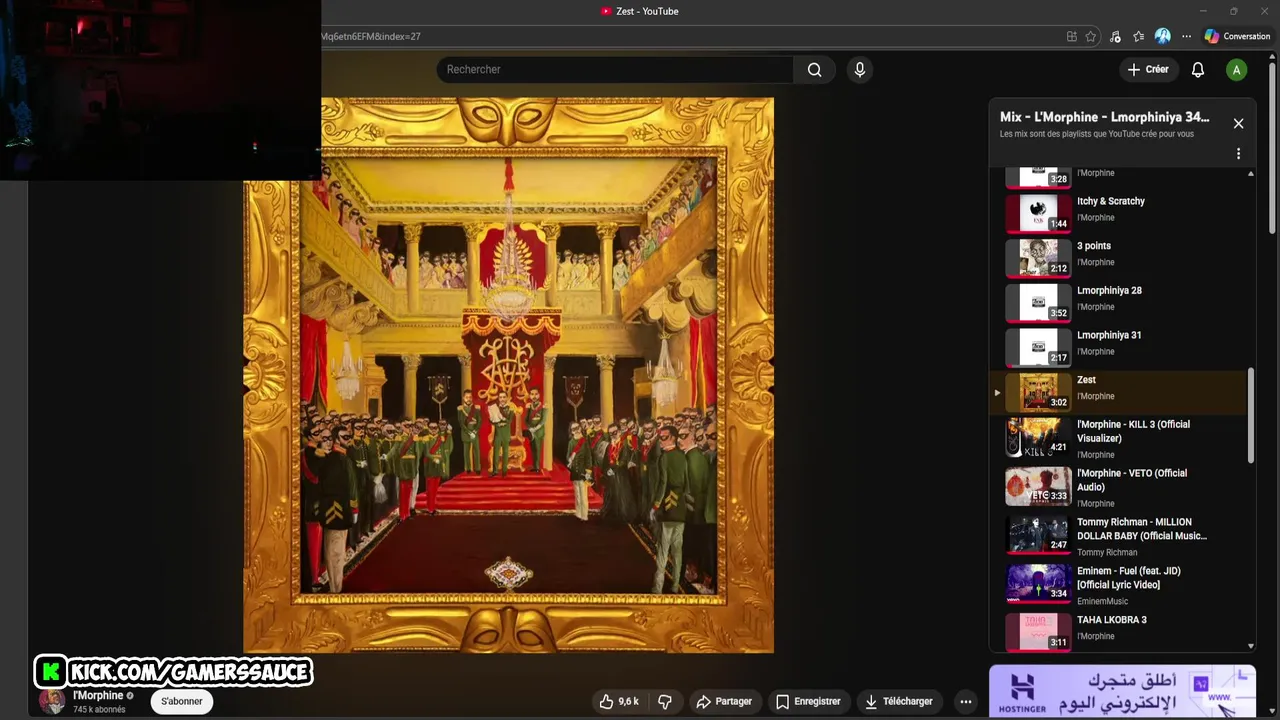Click the Mix - L'Morphine playlist title

click(x=1104, y=117)
